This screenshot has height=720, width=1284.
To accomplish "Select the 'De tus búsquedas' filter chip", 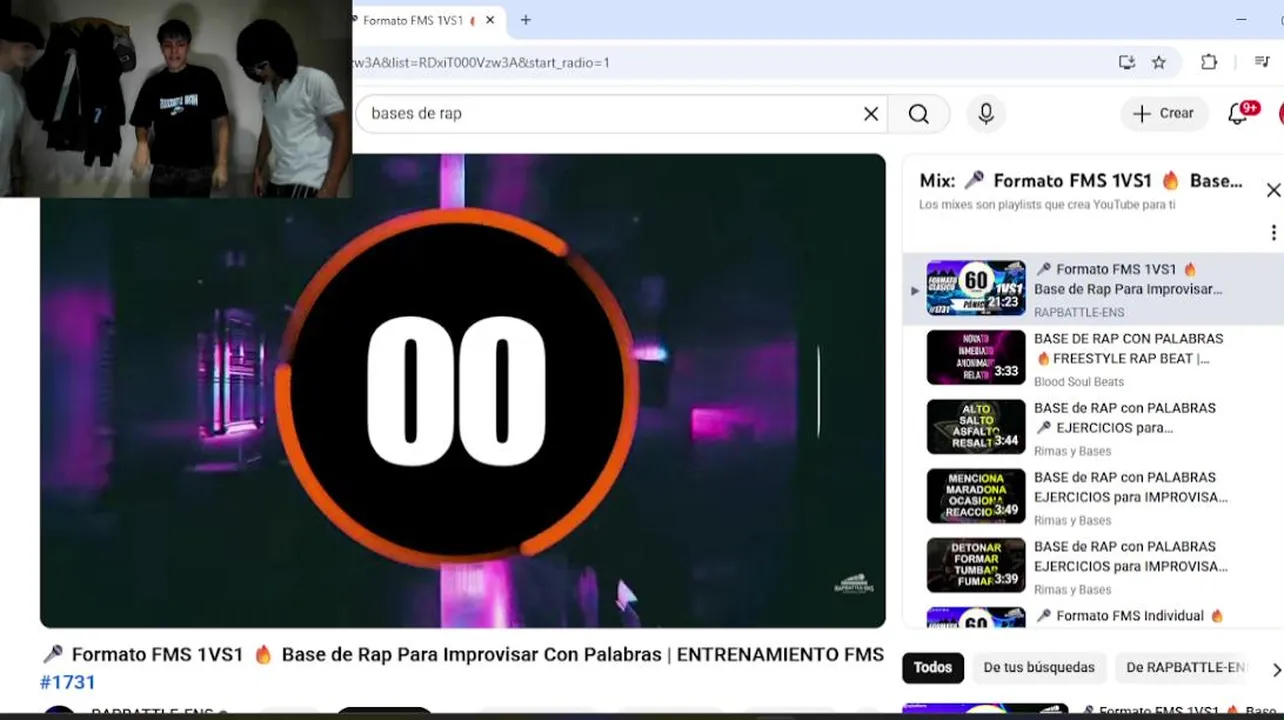I will pos(1039,667).
